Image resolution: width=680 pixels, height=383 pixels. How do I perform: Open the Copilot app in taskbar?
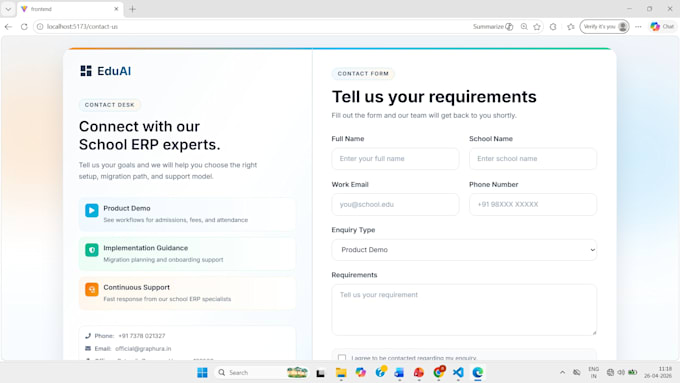point(360,373)
